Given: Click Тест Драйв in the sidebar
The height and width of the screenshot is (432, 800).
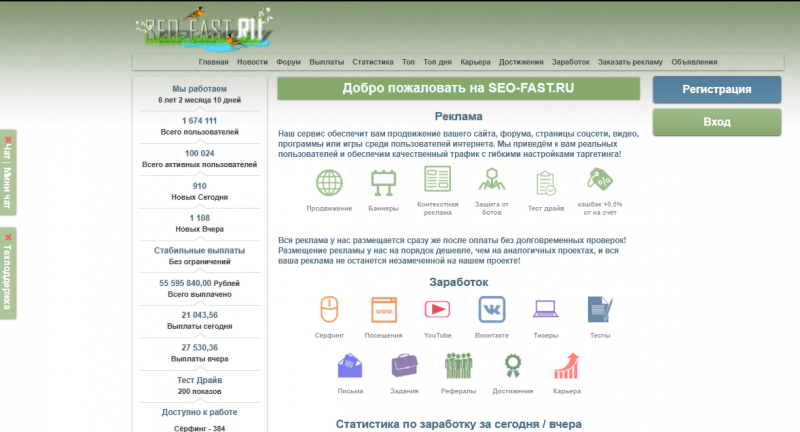Looking at the screenshot, I should 199,380.
